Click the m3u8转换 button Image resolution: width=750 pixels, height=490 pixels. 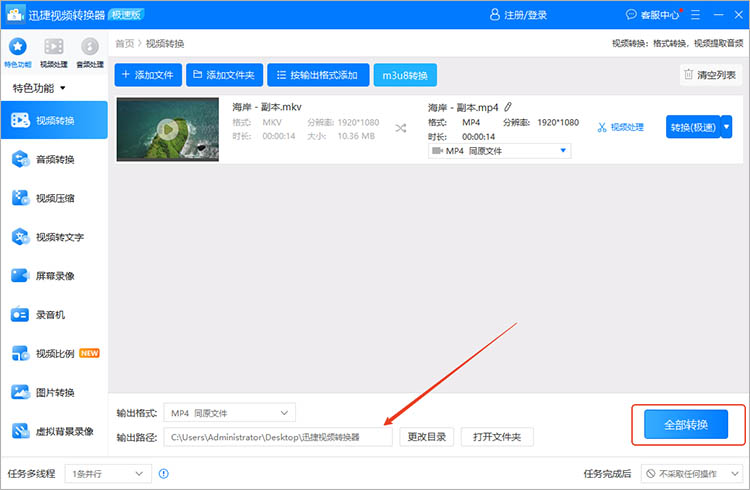[x=405, y=75]
